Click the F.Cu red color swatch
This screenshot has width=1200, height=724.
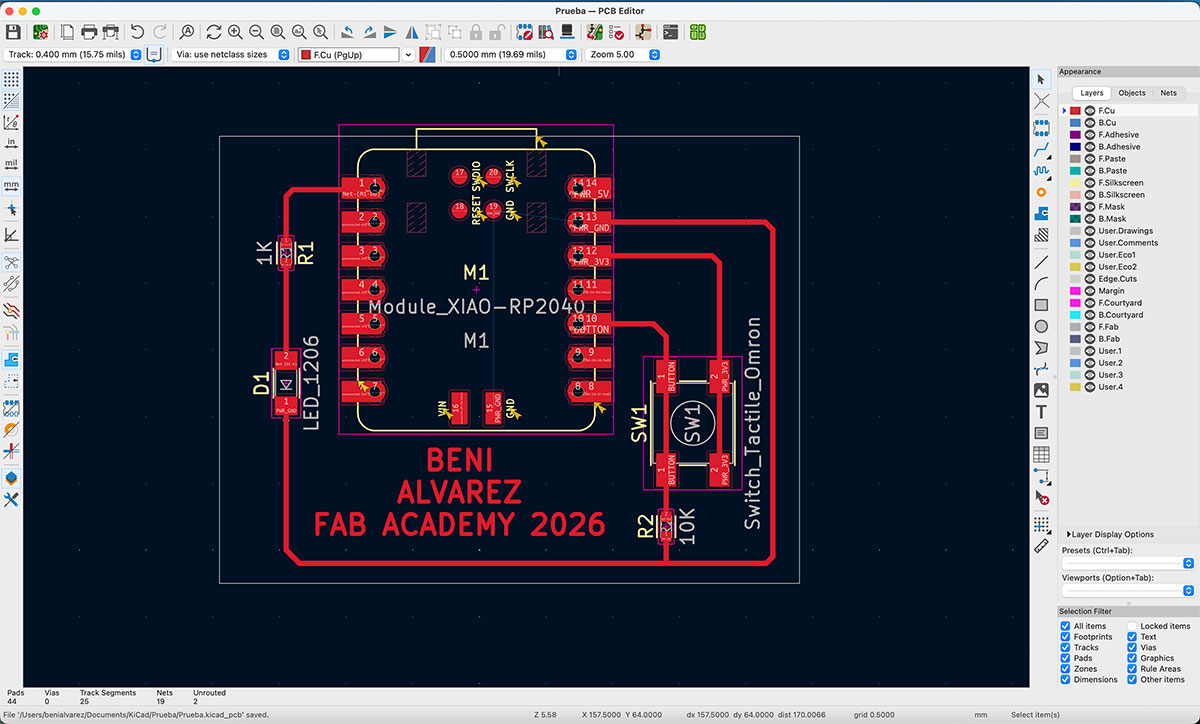(x=1075, y=110)
